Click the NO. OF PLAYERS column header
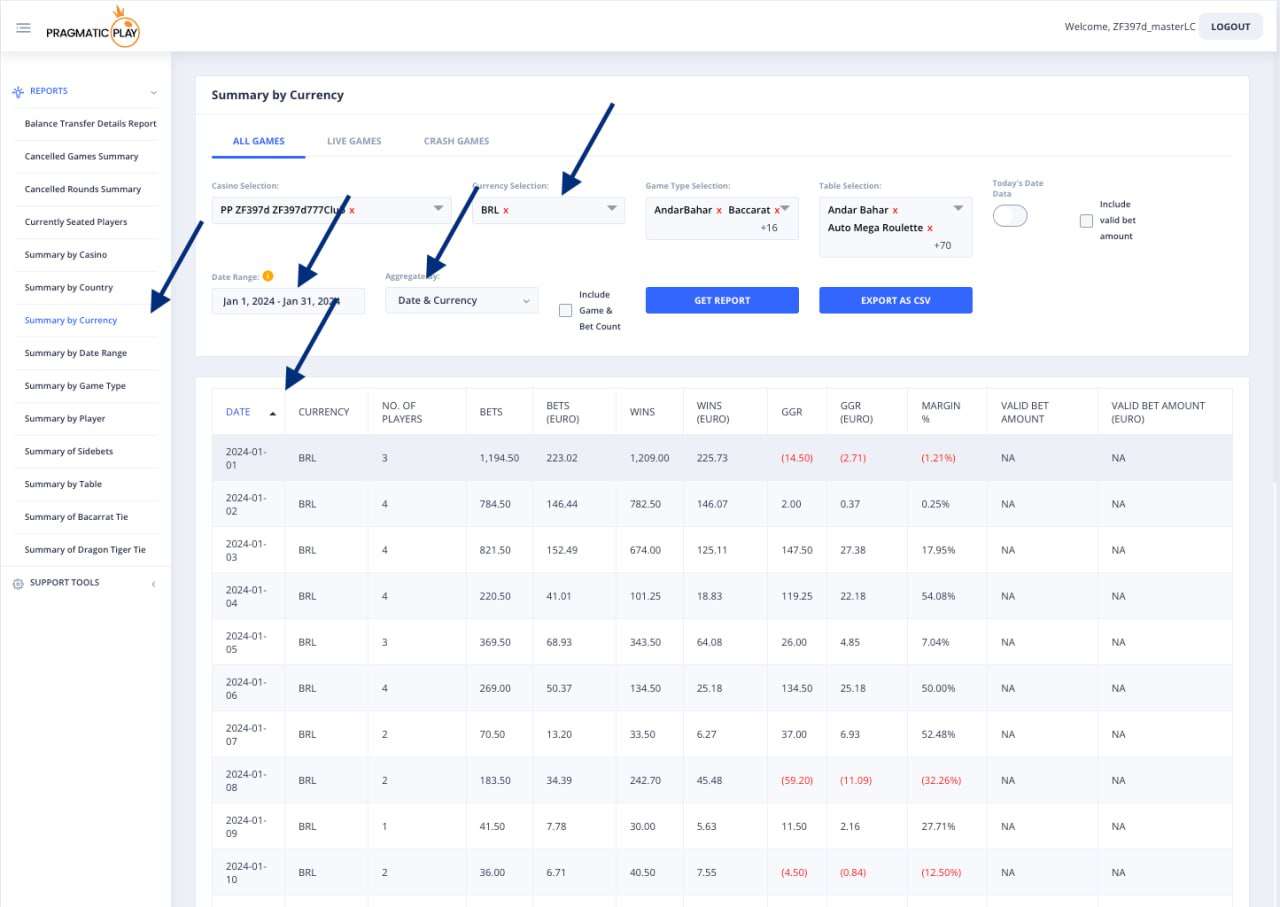This screenshot has height=907, width=1280. click(402, 412)
